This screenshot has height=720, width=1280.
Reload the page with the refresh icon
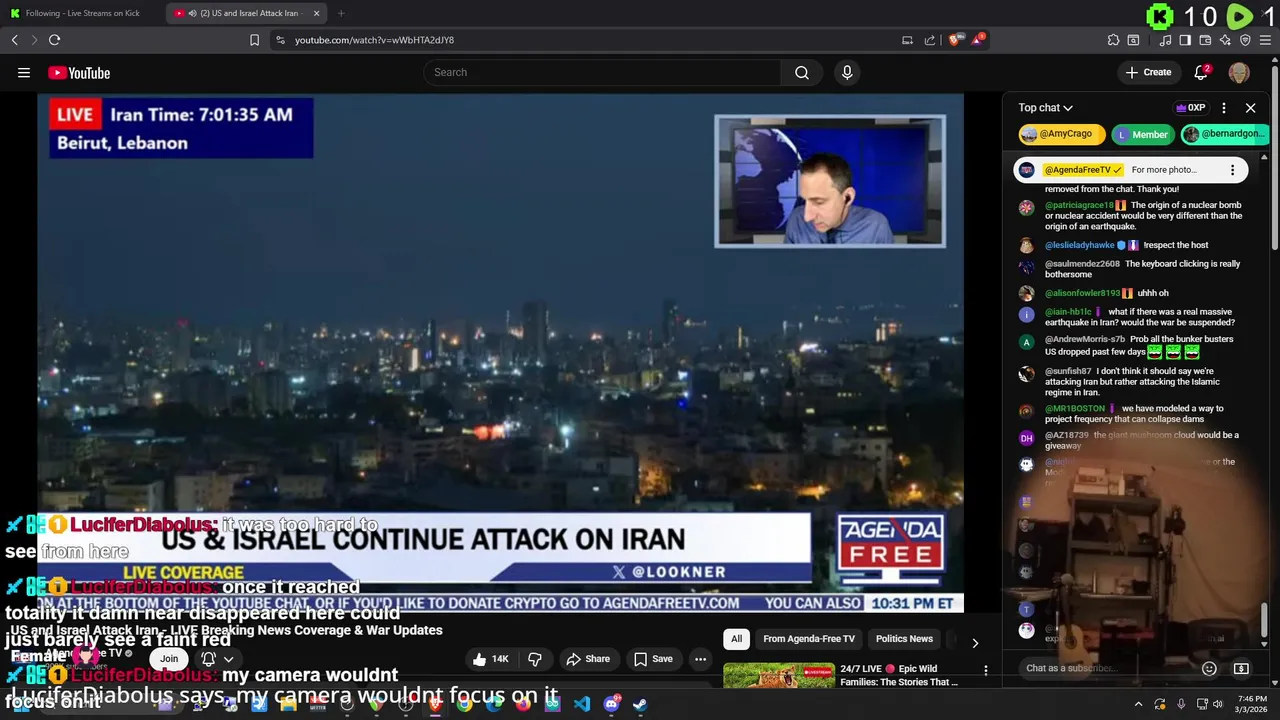coord(54,40)
